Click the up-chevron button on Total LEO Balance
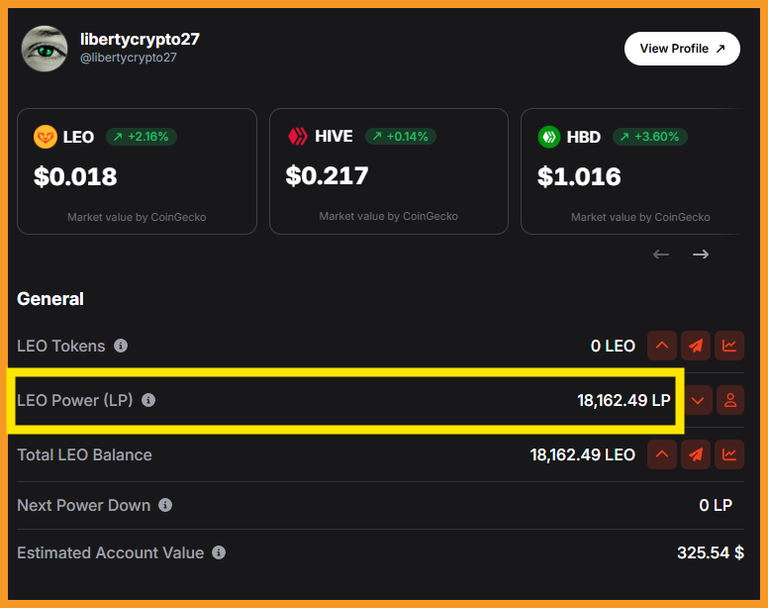 pos(662,455)
